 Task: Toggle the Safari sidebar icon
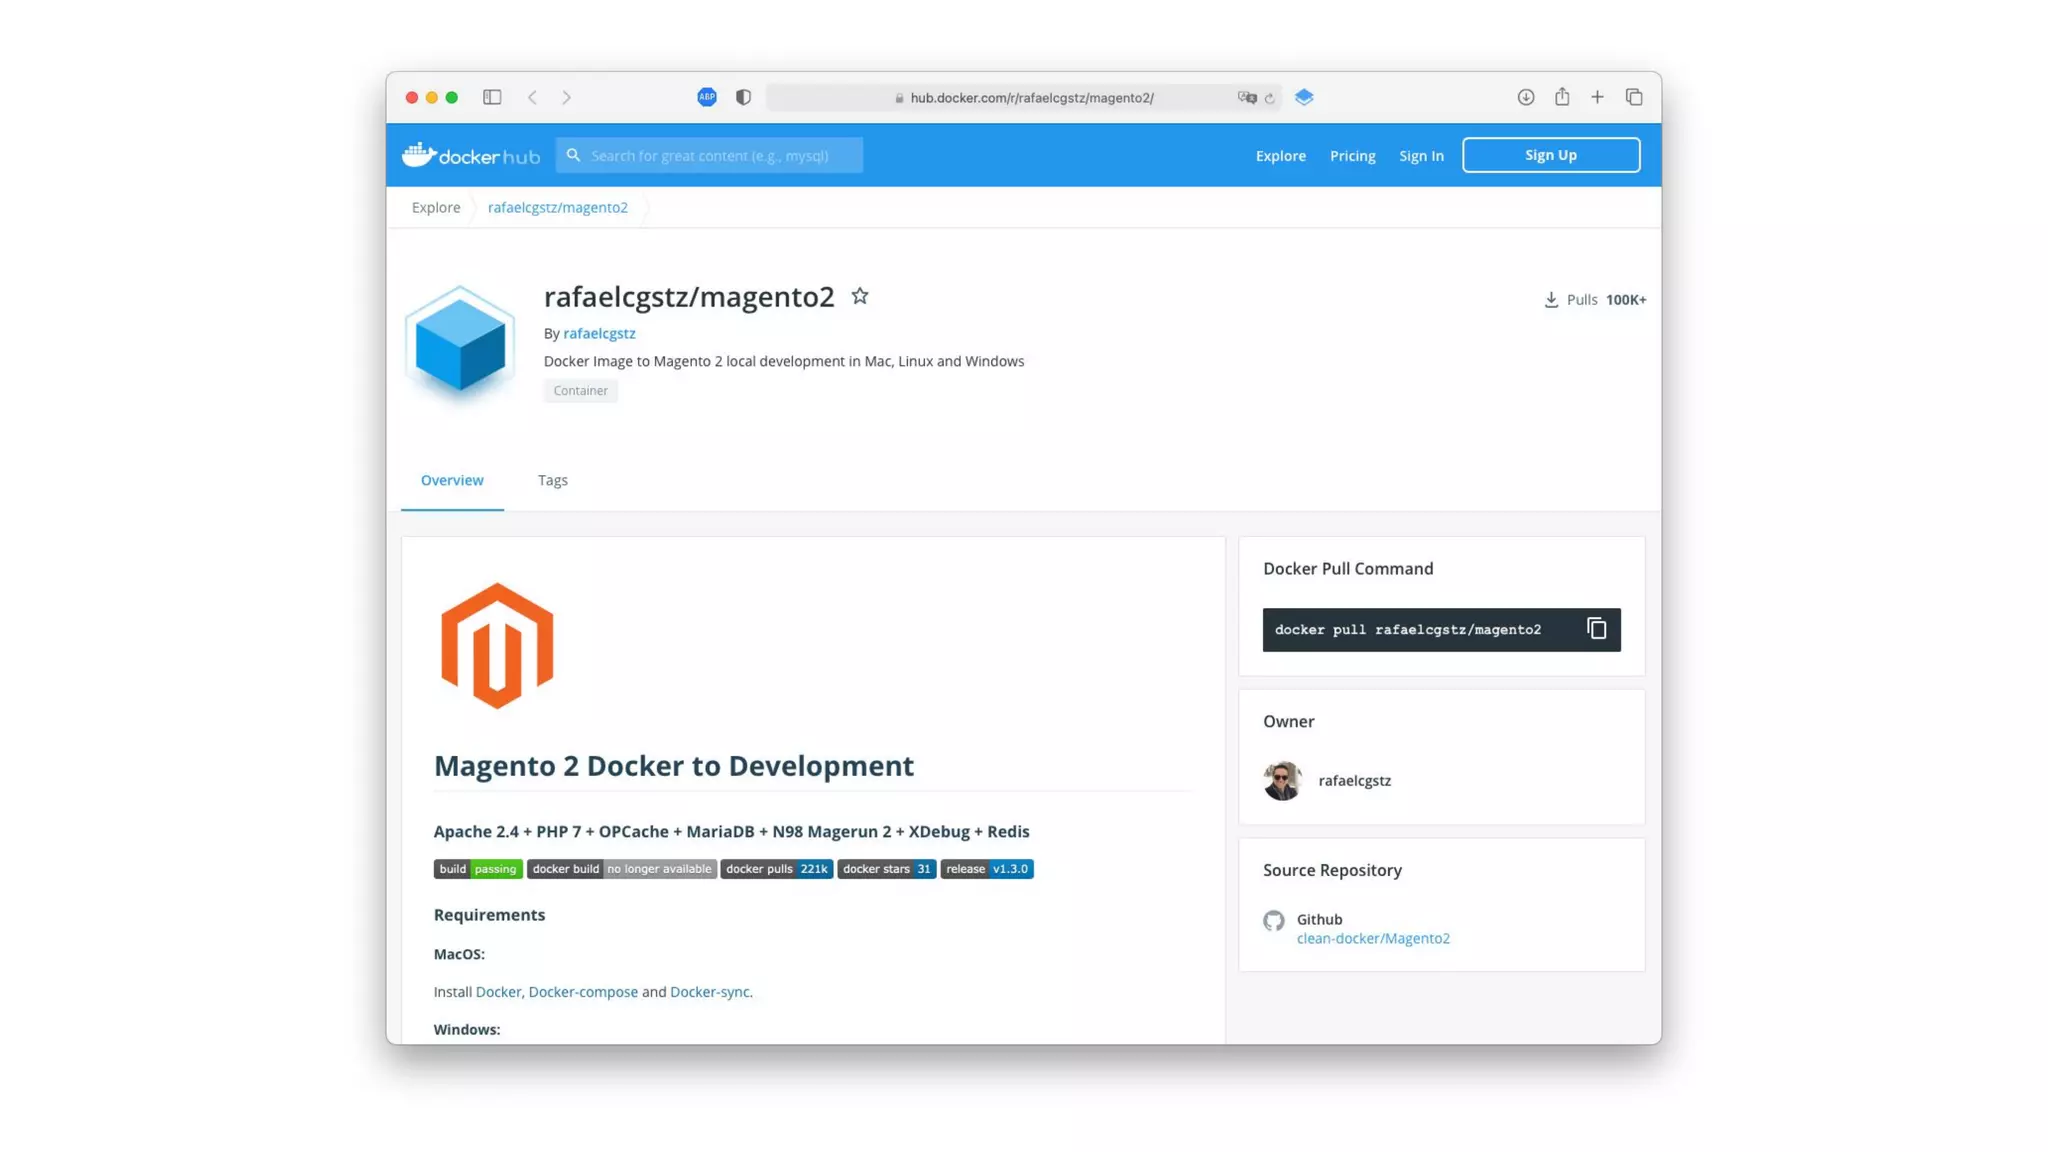(492, 97)
